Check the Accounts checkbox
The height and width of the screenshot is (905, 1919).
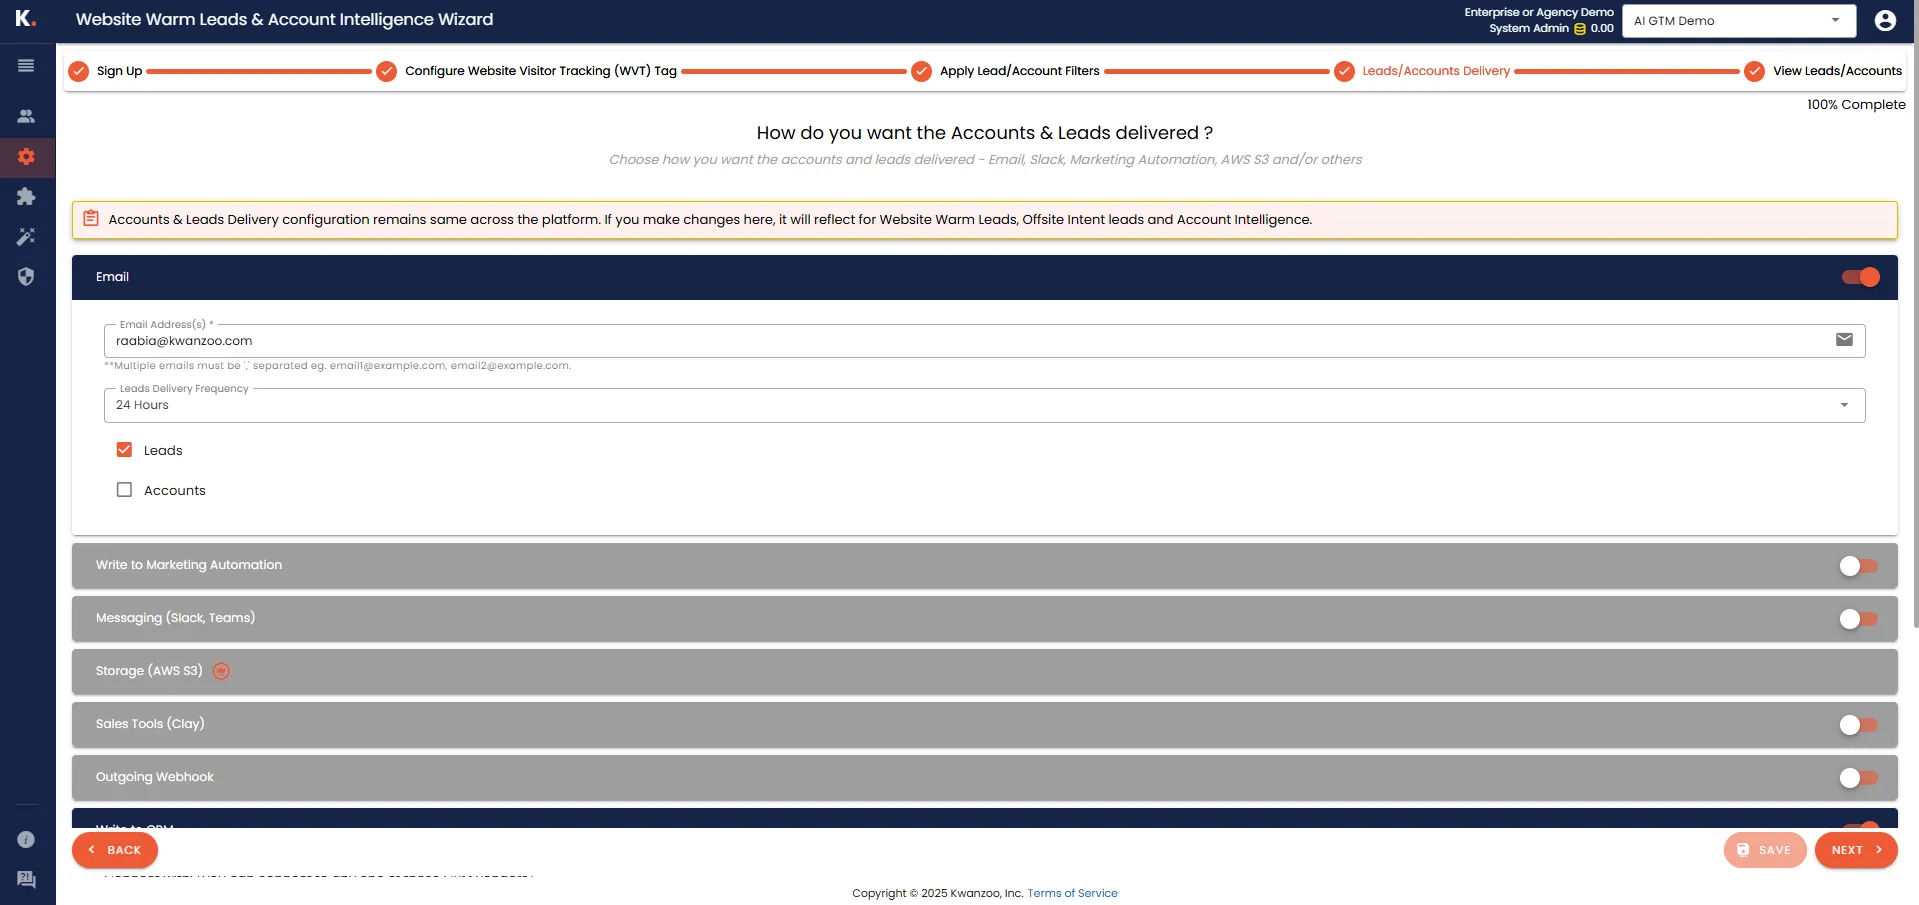124,490
